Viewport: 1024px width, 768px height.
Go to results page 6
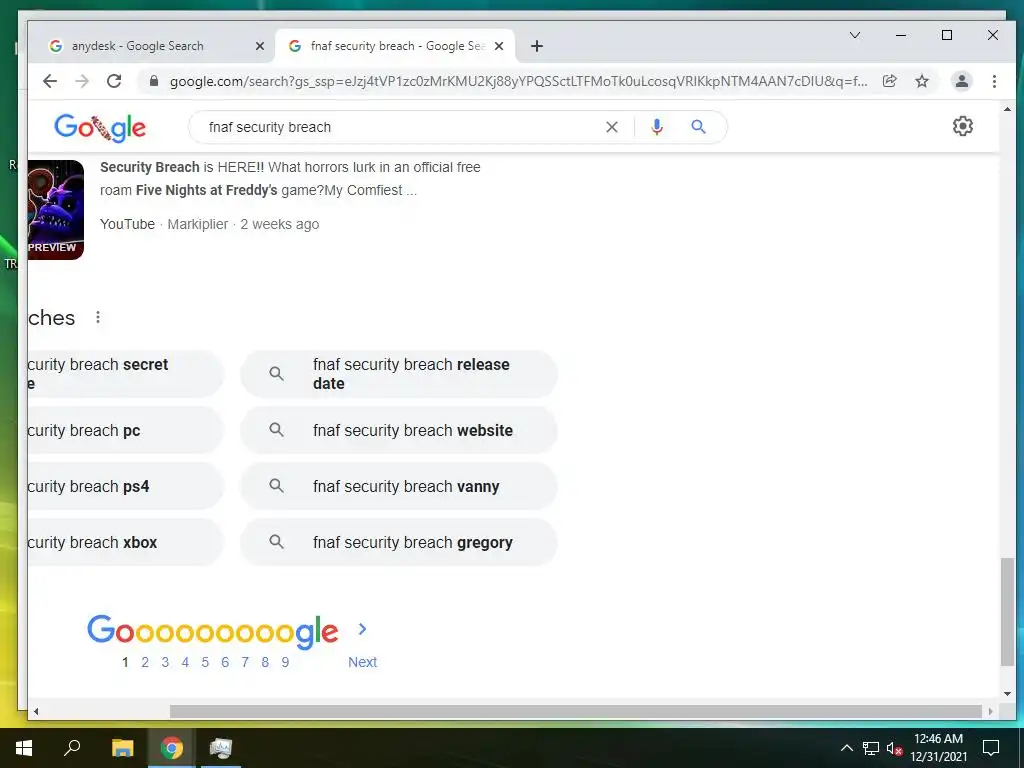(225, 662)
